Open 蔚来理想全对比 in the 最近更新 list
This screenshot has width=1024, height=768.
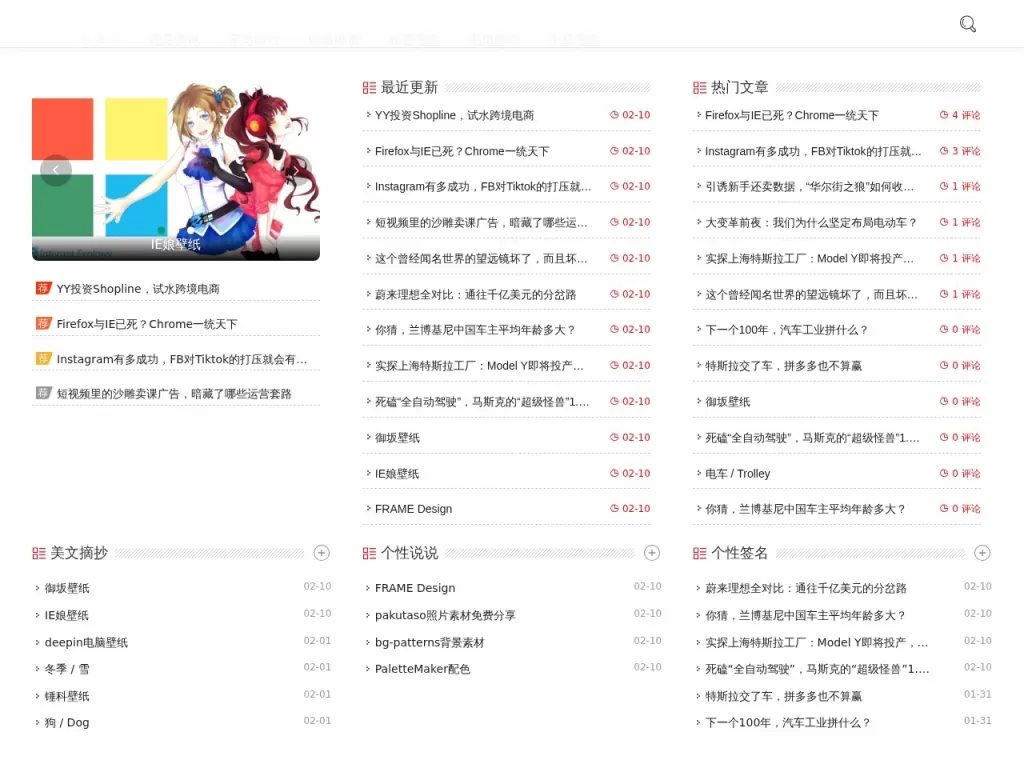click(475, 294)
